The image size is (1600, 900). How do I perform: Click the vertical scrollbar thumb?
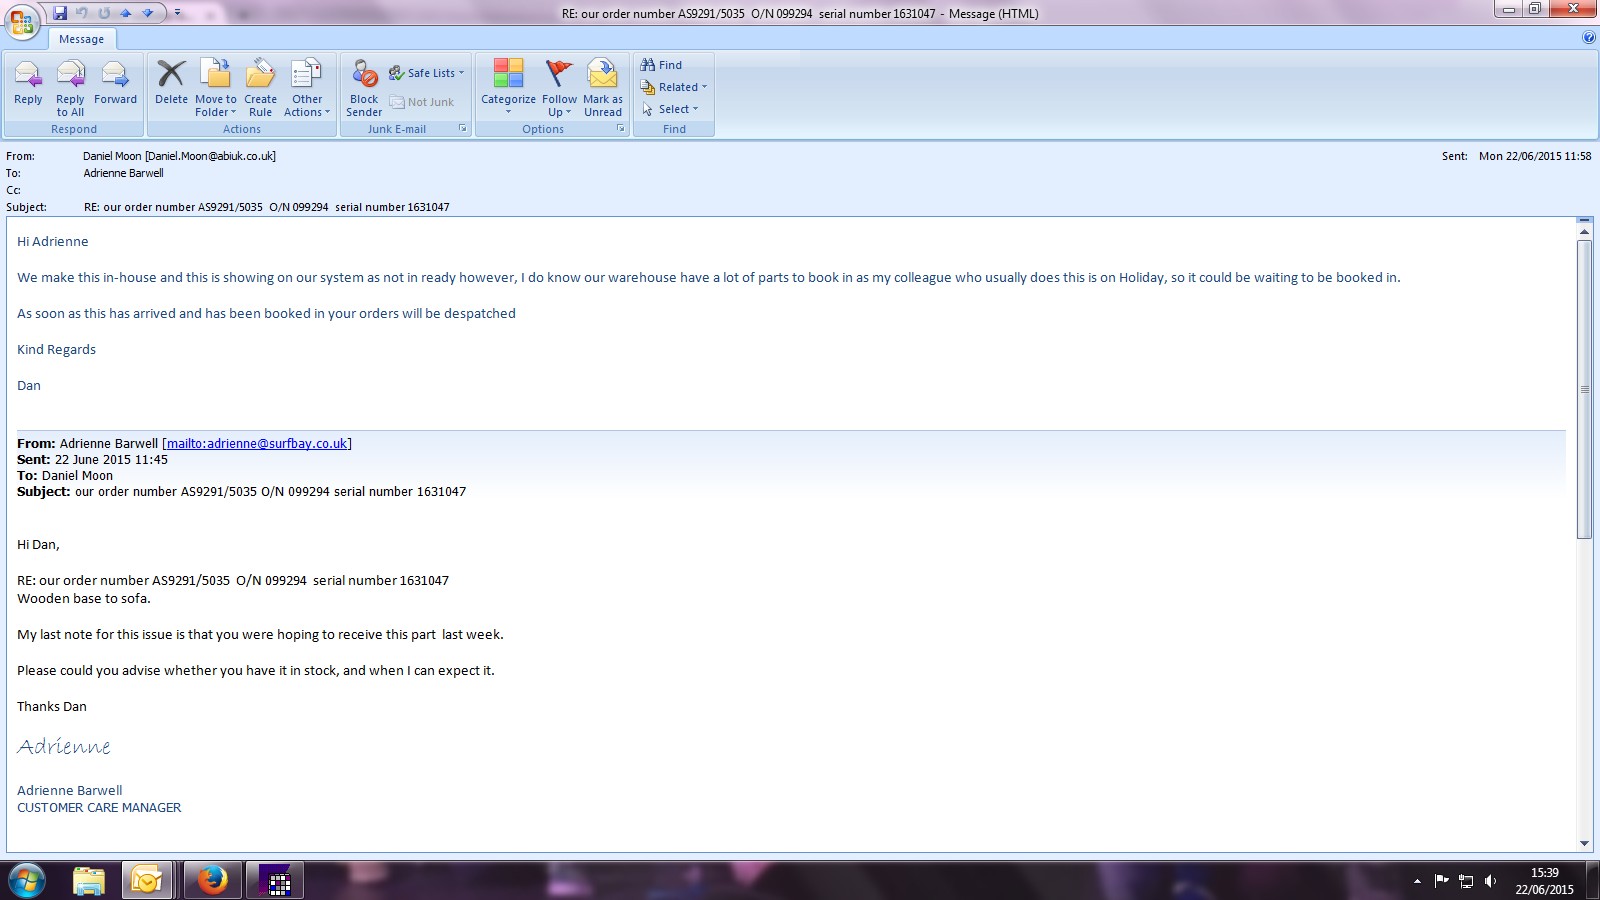[1584, 389]
